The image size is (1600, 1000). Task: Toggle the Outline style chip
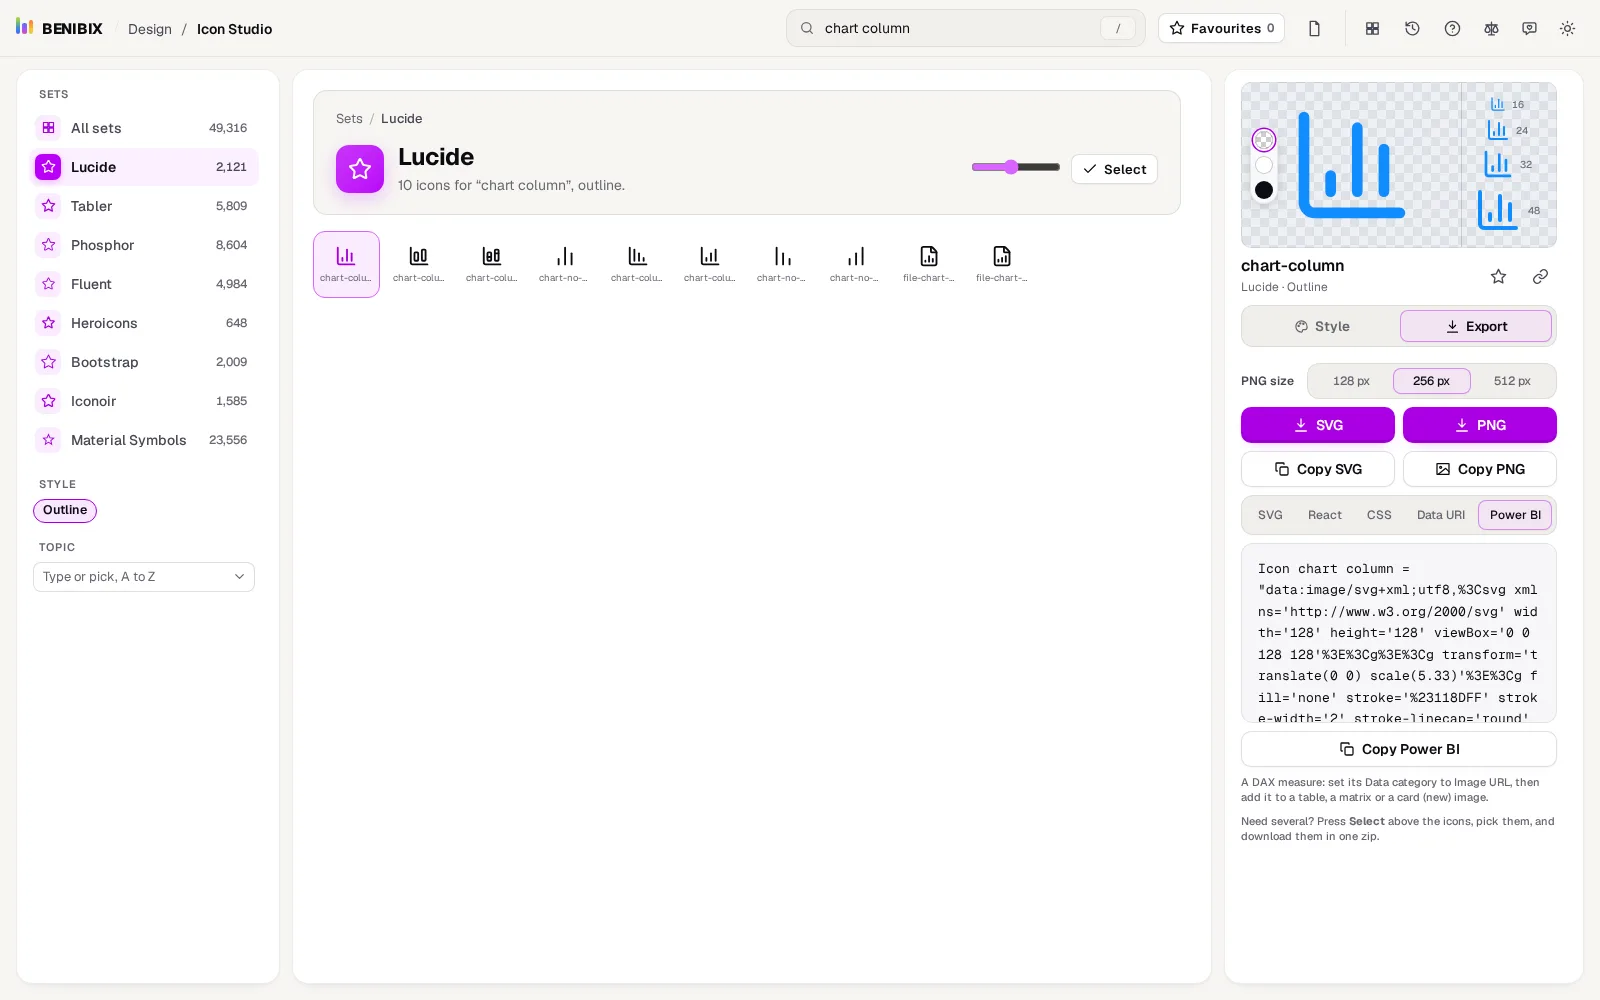click(x=65, y=510)
